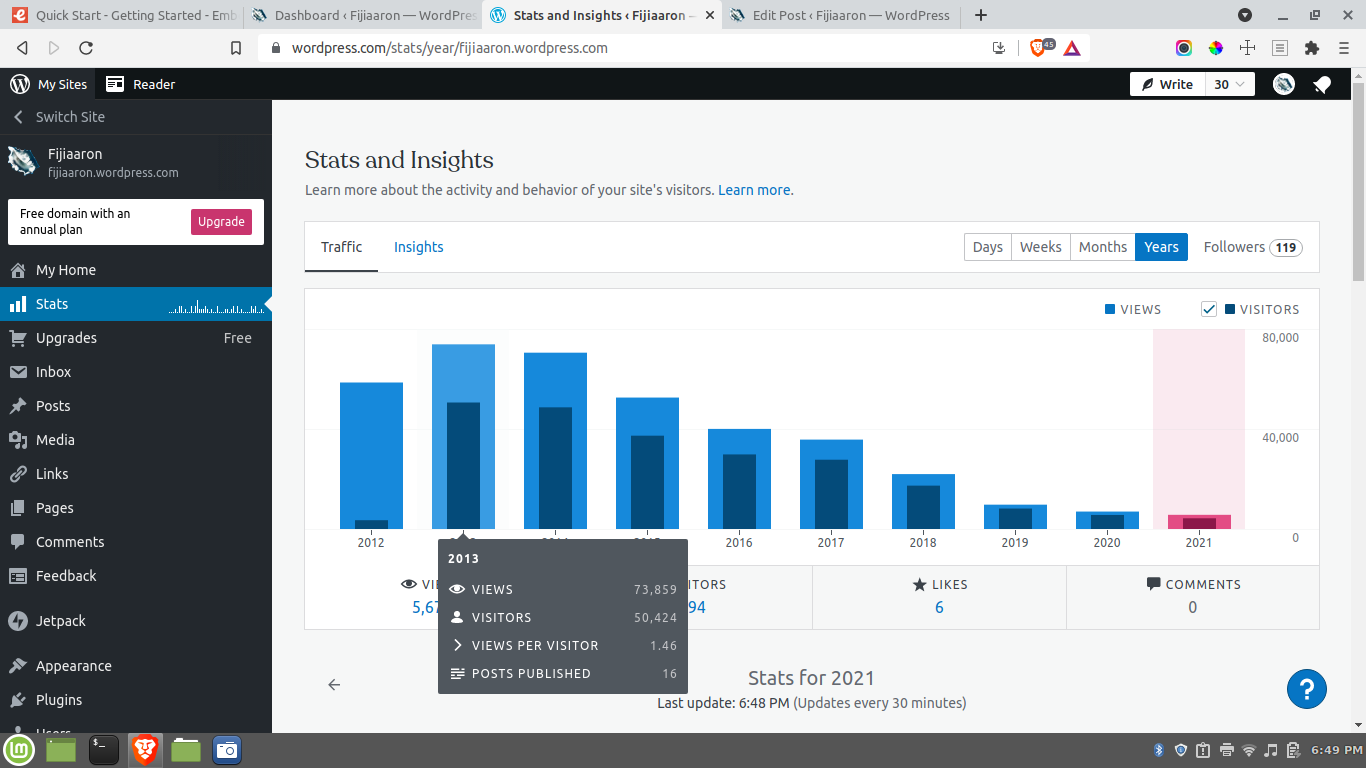Click the blue help question mark icon

tap(1306, 689)
